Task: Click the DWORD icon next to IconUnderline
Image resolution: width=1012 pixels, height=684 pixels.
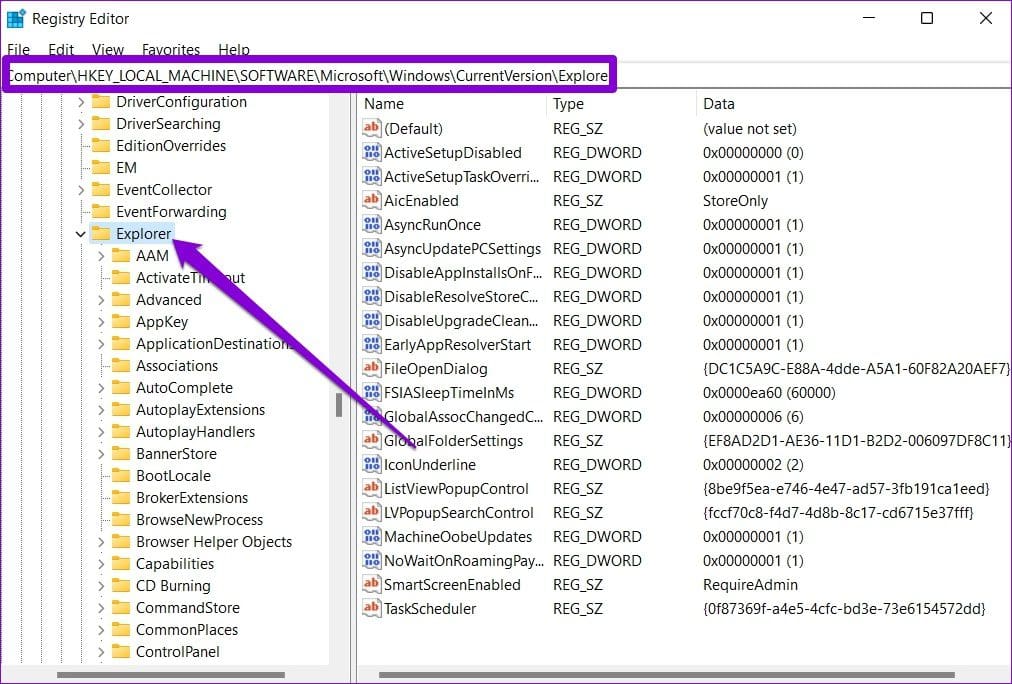Action: coord(371,465)
